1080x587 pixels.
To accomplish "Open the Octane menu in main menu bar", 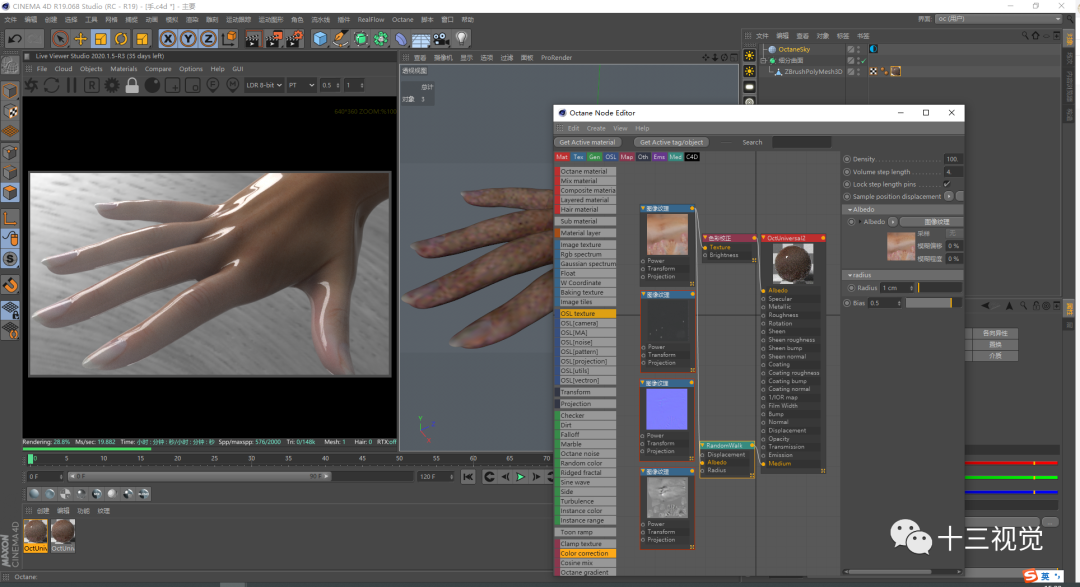I will (x=403, y=20).
